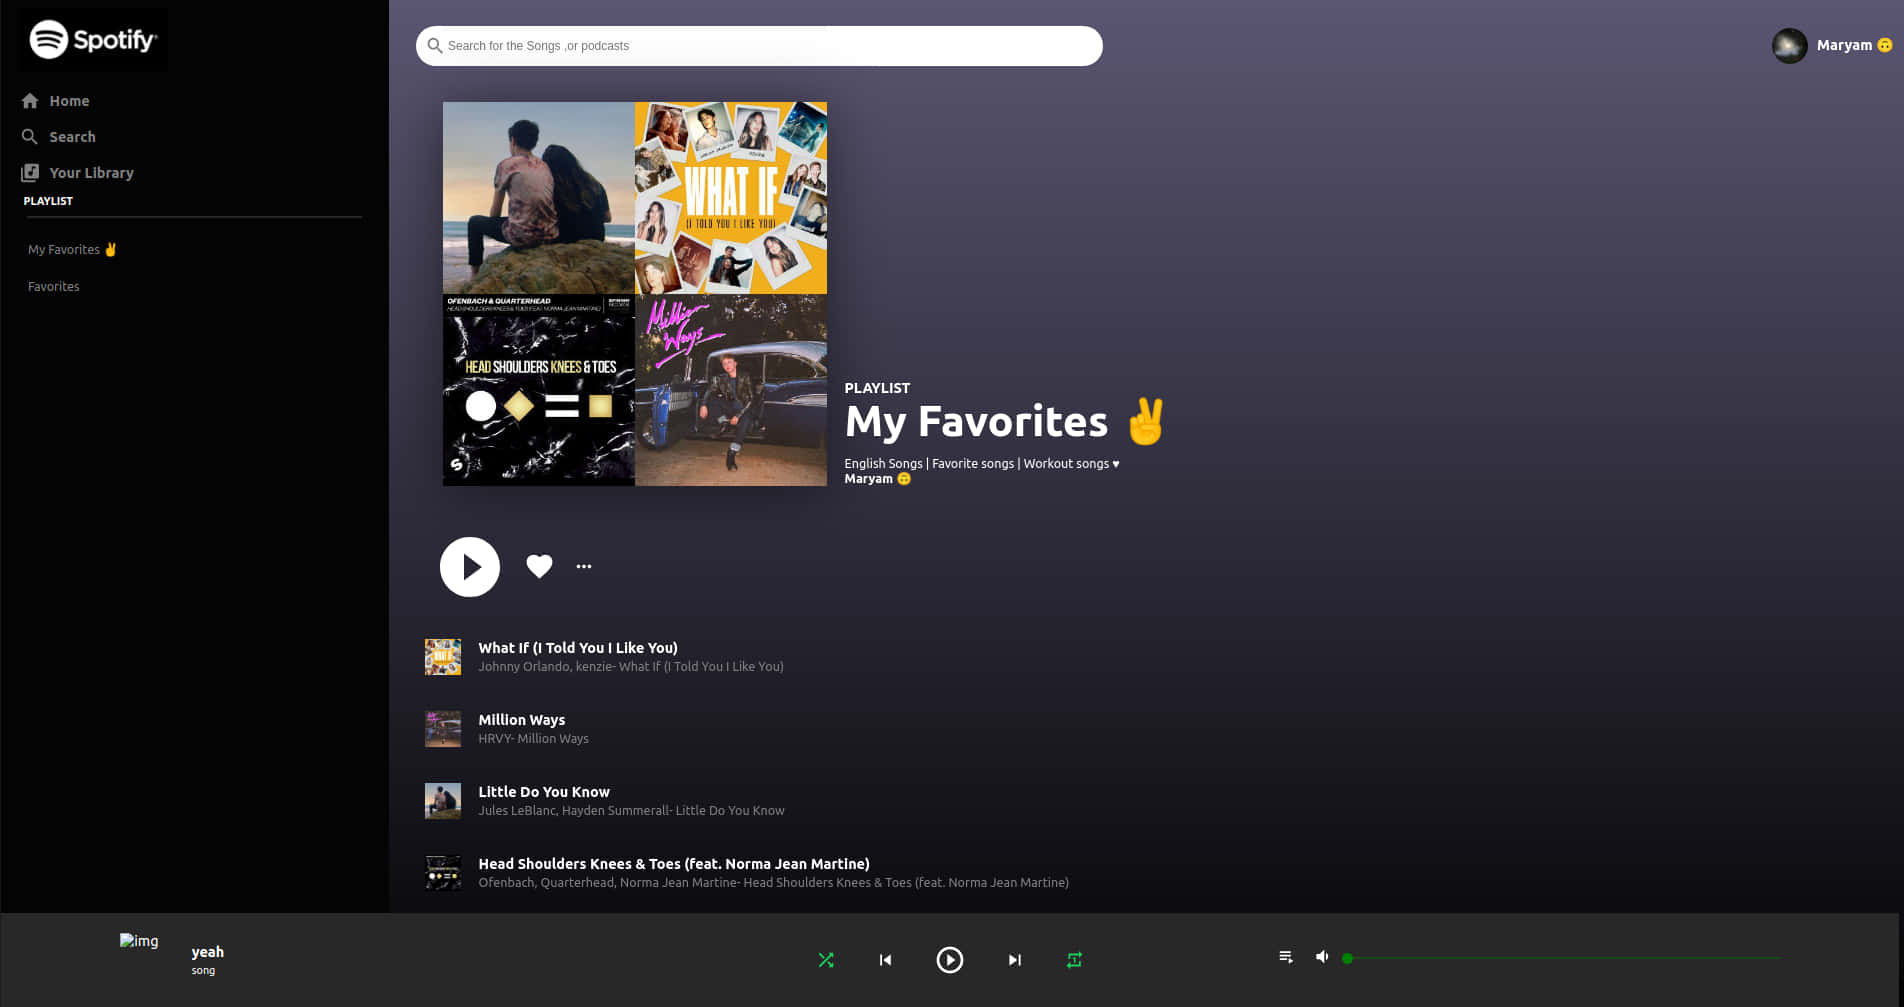1904x1007 pixels.
Task: Toggle the heart like button for playlist
Action: [x=539, y=566]
